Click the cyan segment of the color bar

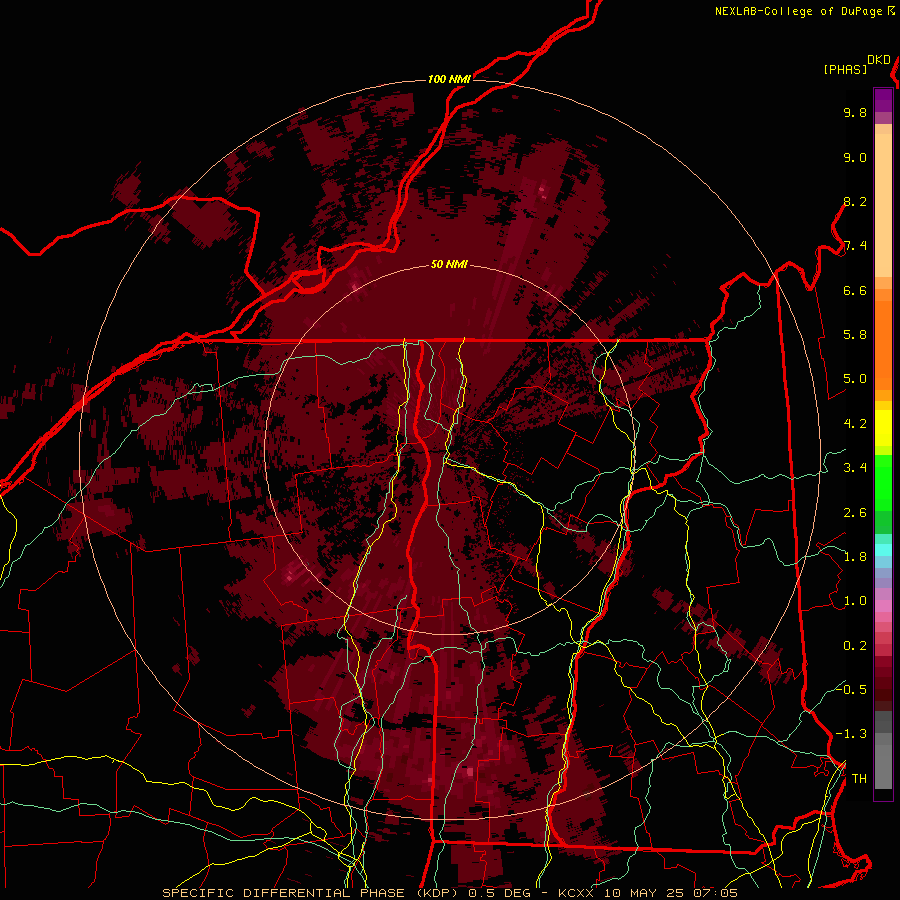tap(883, 550)
